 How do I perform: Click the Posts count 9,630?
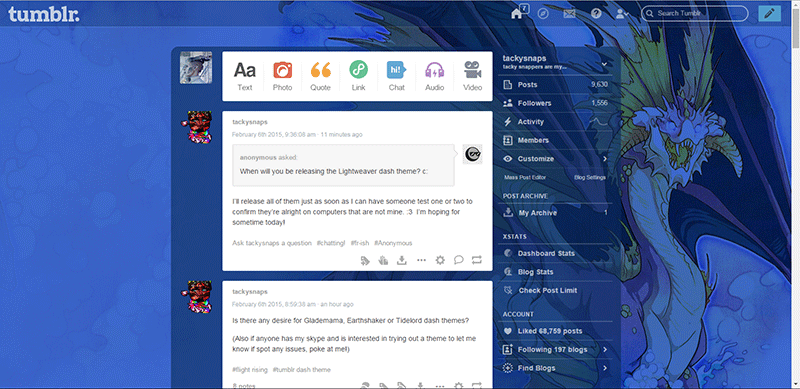click(x=599, y=85)
